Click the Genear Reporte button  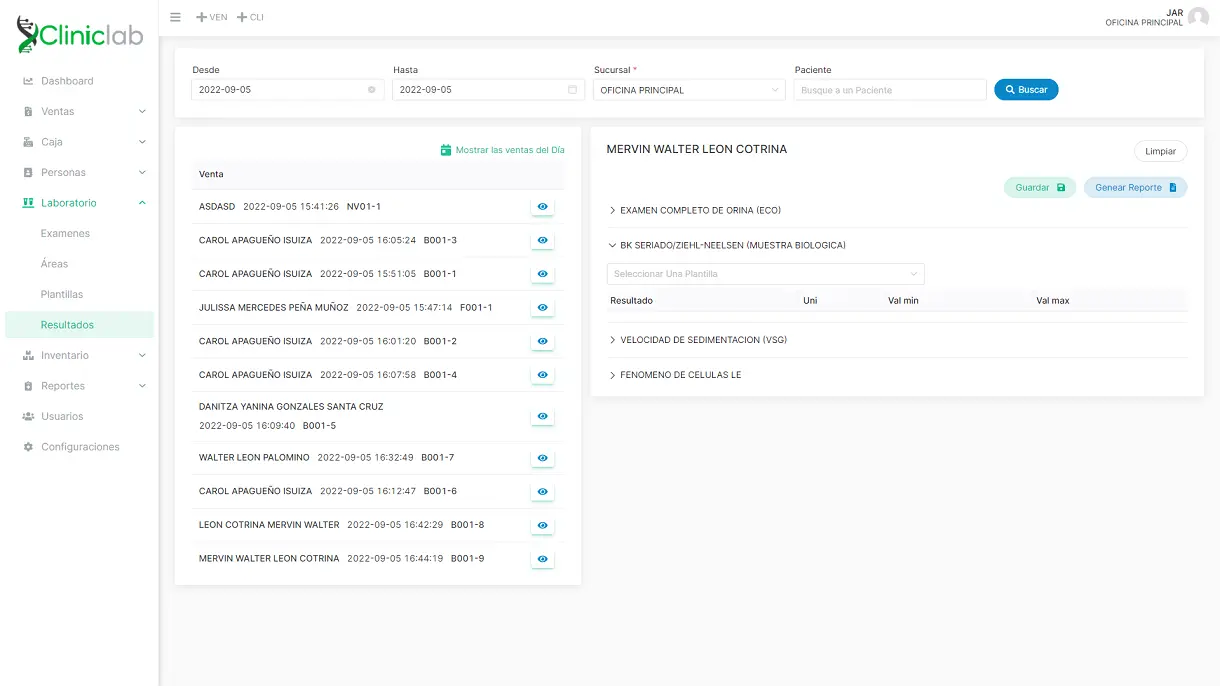(x=1135, y=187)
